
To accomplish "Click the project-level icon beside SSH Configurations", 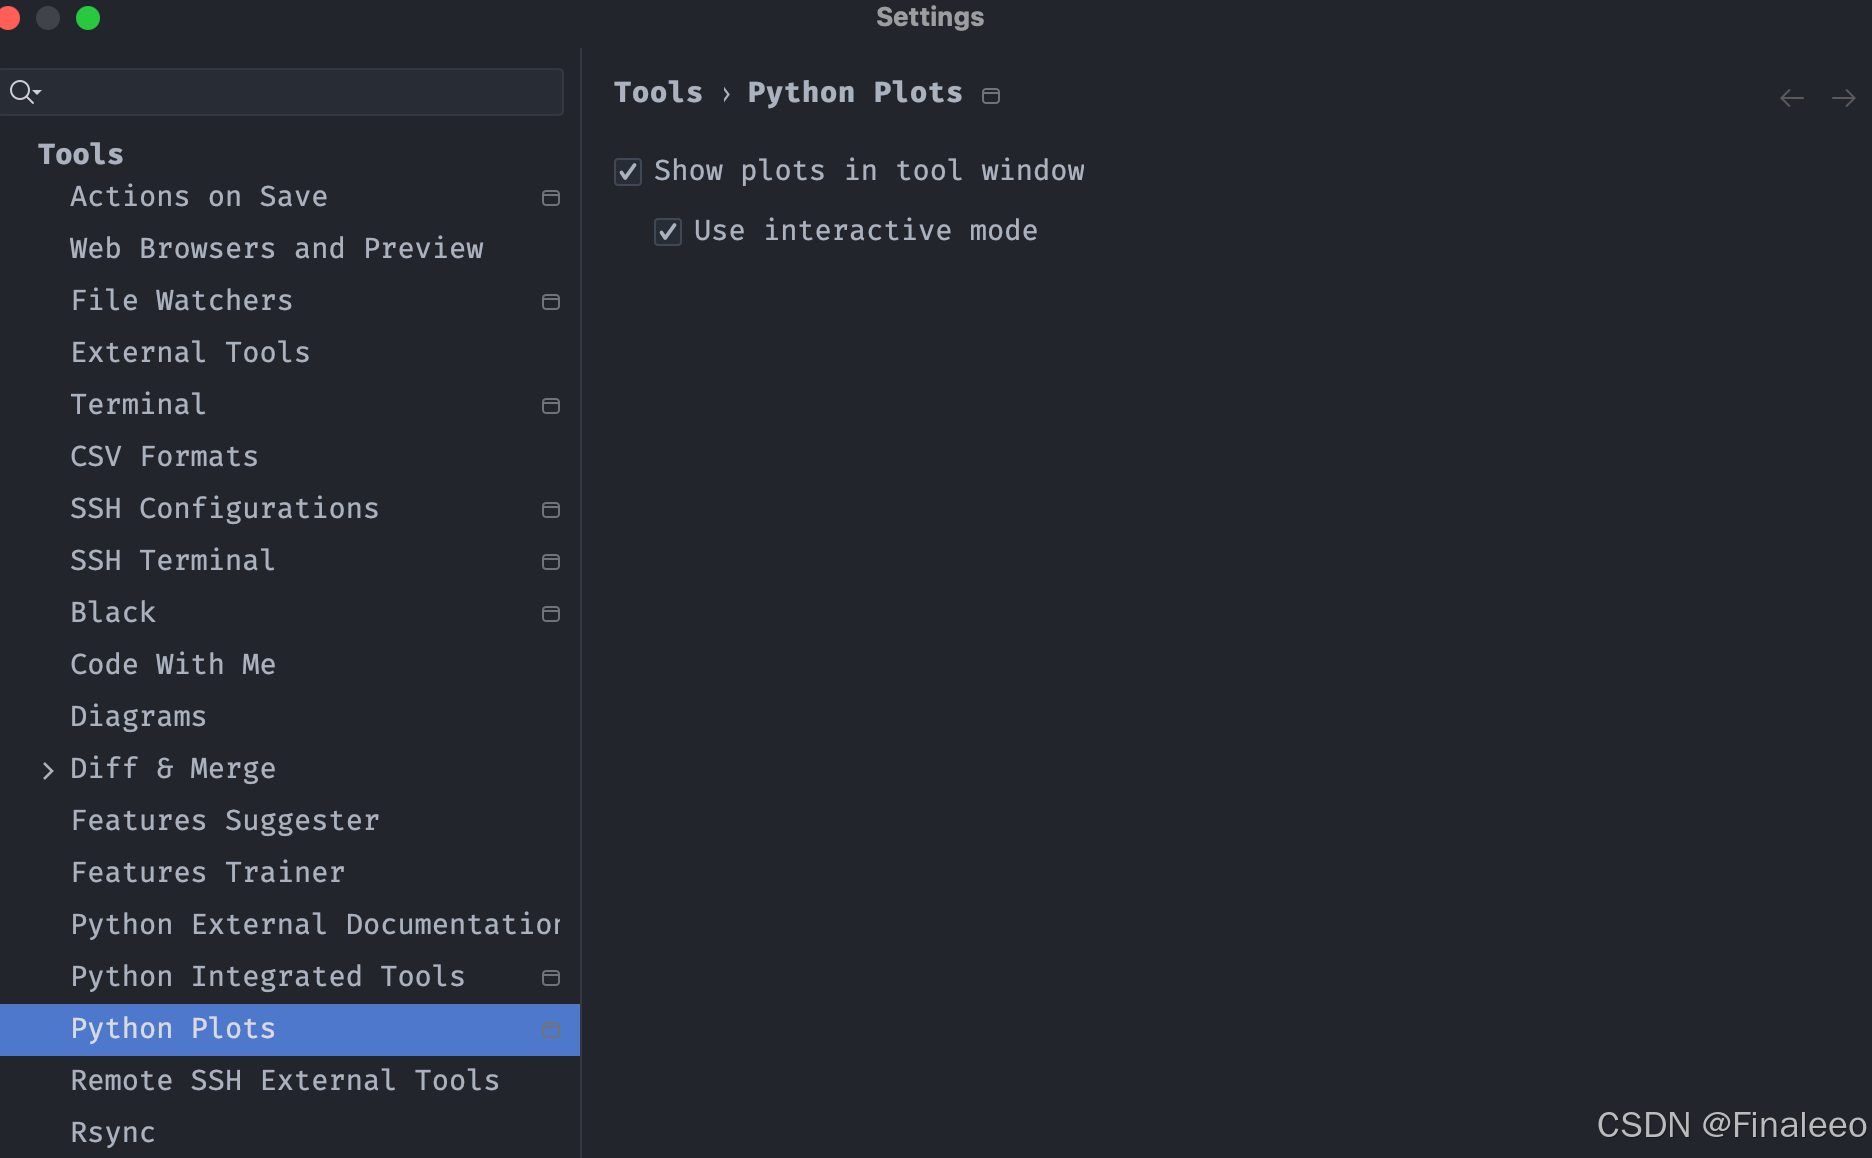I will pyautogui.click(x=550, y=510).
